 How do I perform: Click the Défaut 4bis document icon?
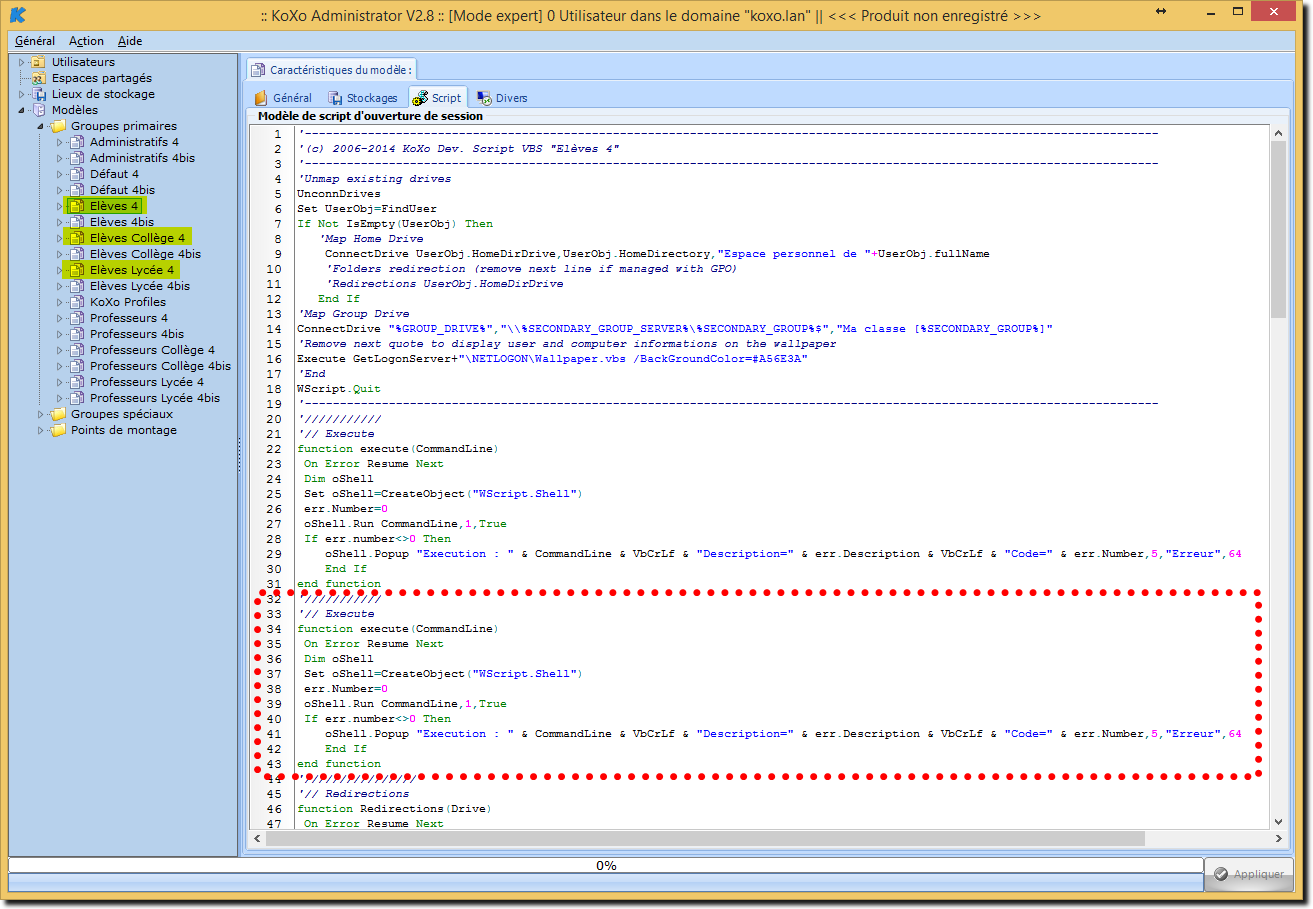pos(76,190)
